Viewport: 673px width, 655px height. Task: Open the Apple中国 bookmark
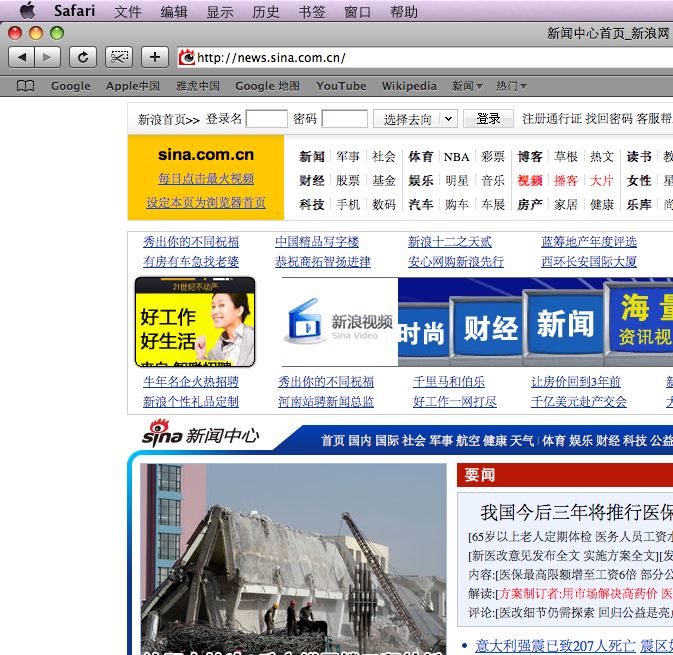(x=133, y=86)
